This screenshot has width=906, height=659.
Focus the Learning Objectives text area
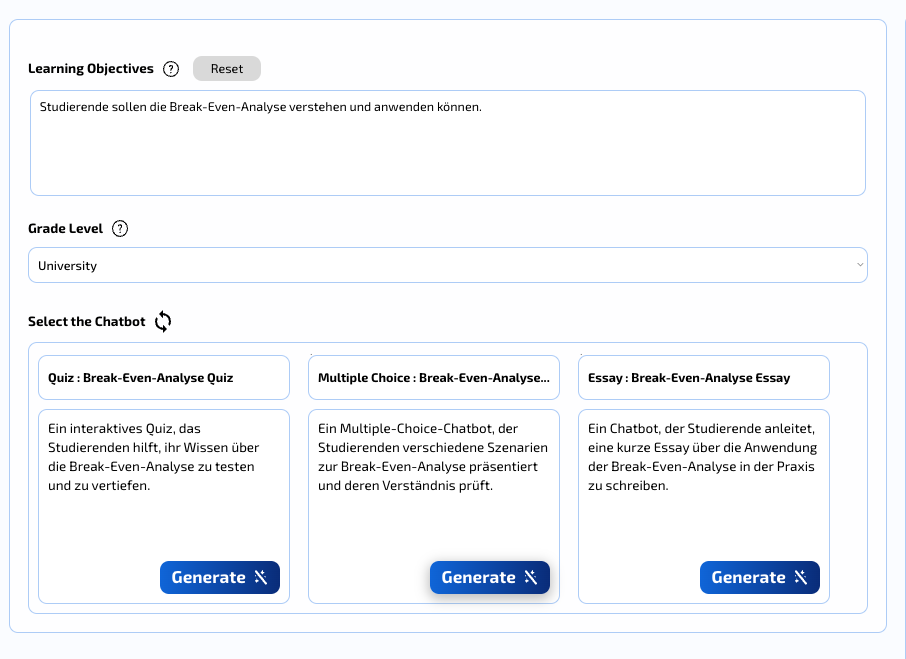tap(447, 143)
